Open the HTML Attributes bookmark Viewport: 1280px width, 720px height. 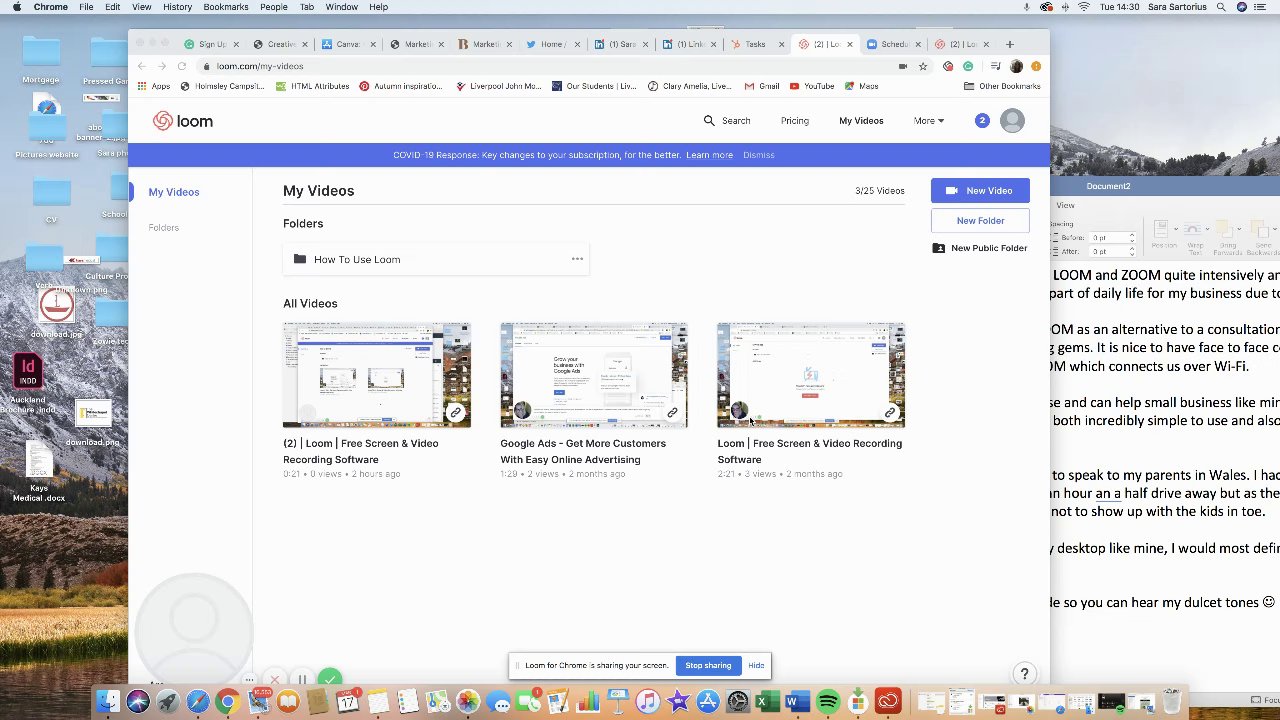[x=313, y=86]
